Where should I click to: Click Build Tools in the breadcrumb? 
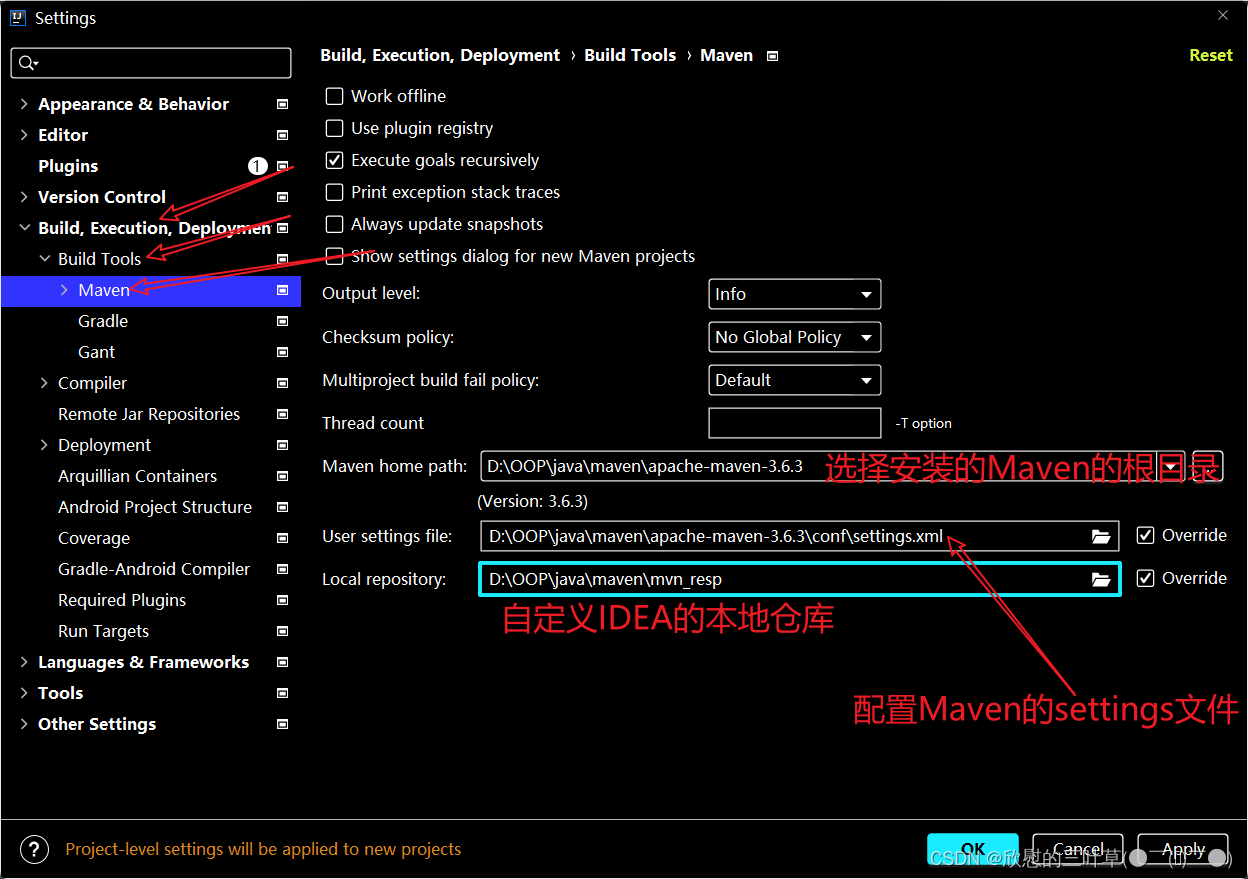(630, 55)
